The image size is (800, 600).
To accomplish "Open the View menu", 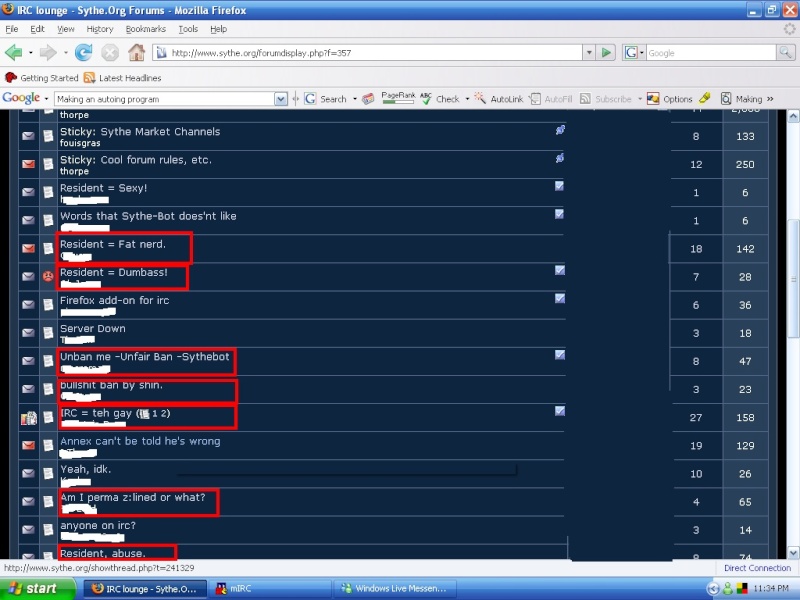I will tap(65, 29).
